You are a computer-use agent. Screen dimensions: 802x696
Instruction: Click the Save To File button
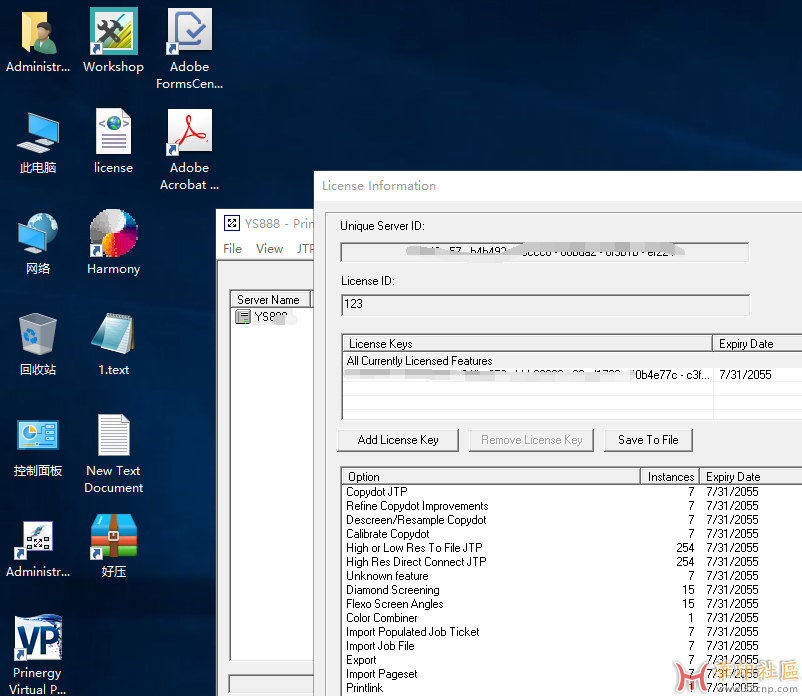pos(648,440)
